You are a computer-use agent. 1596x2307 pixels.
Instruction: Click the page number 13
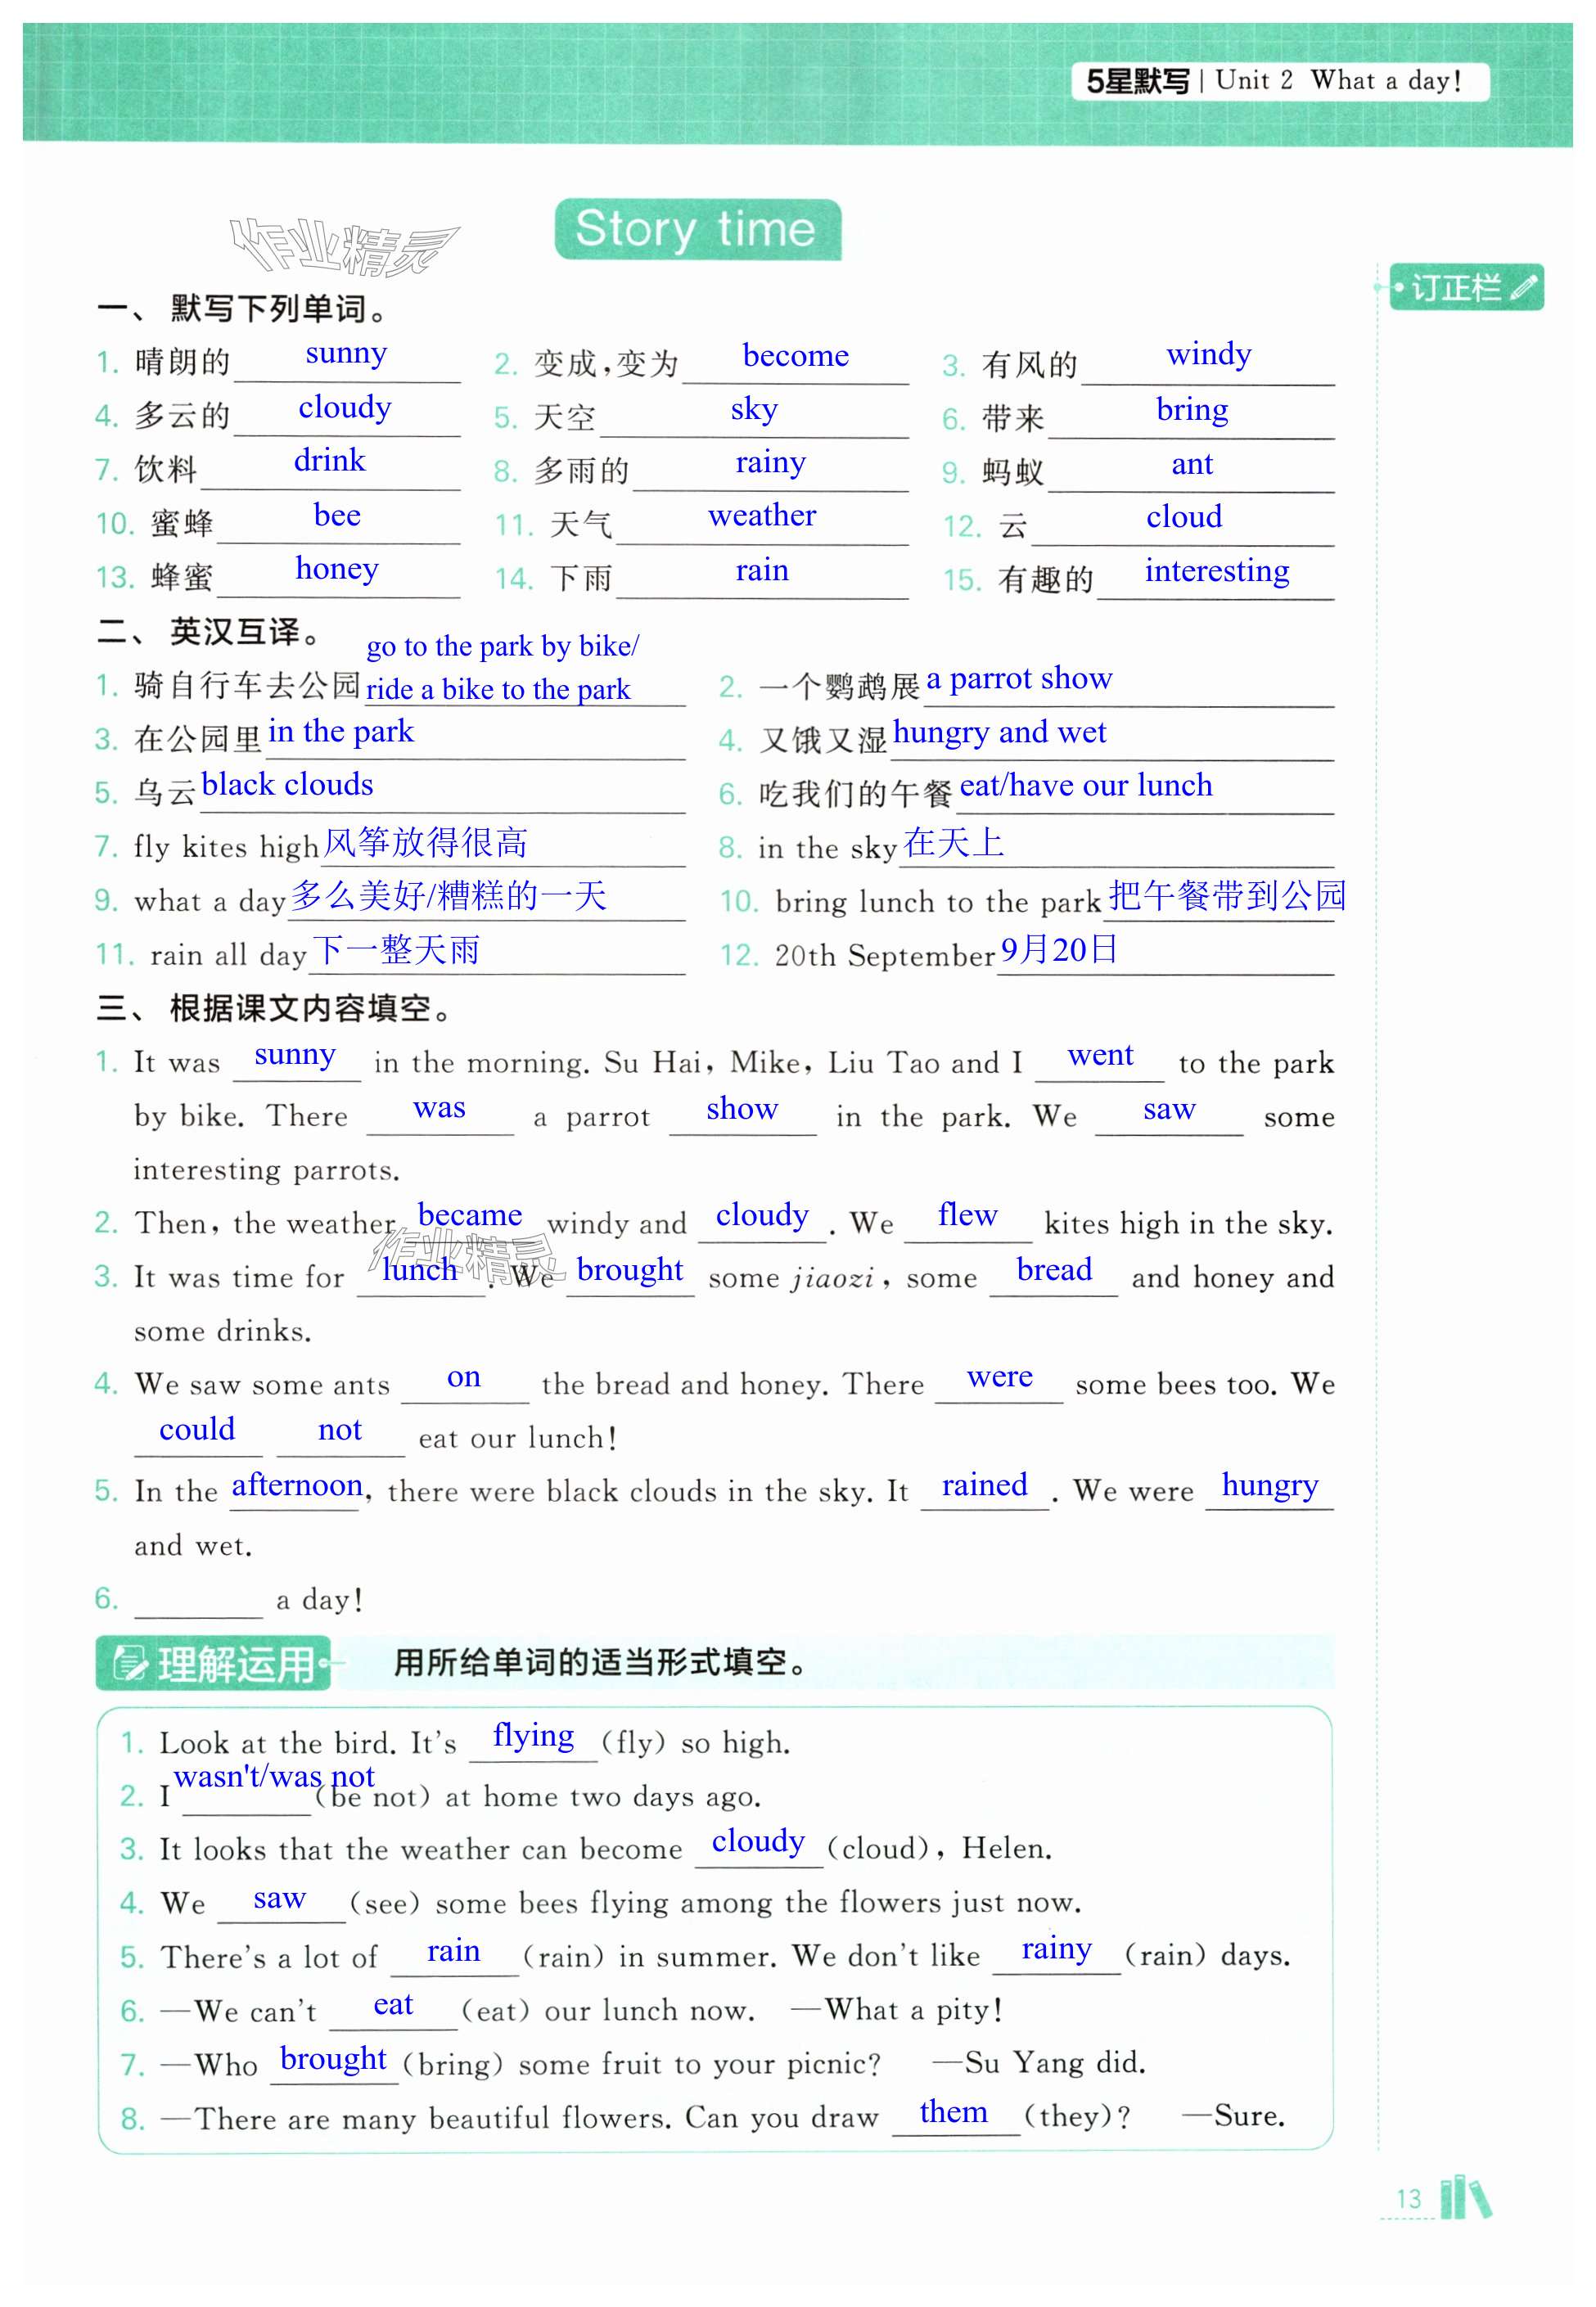[1408, 2199]
